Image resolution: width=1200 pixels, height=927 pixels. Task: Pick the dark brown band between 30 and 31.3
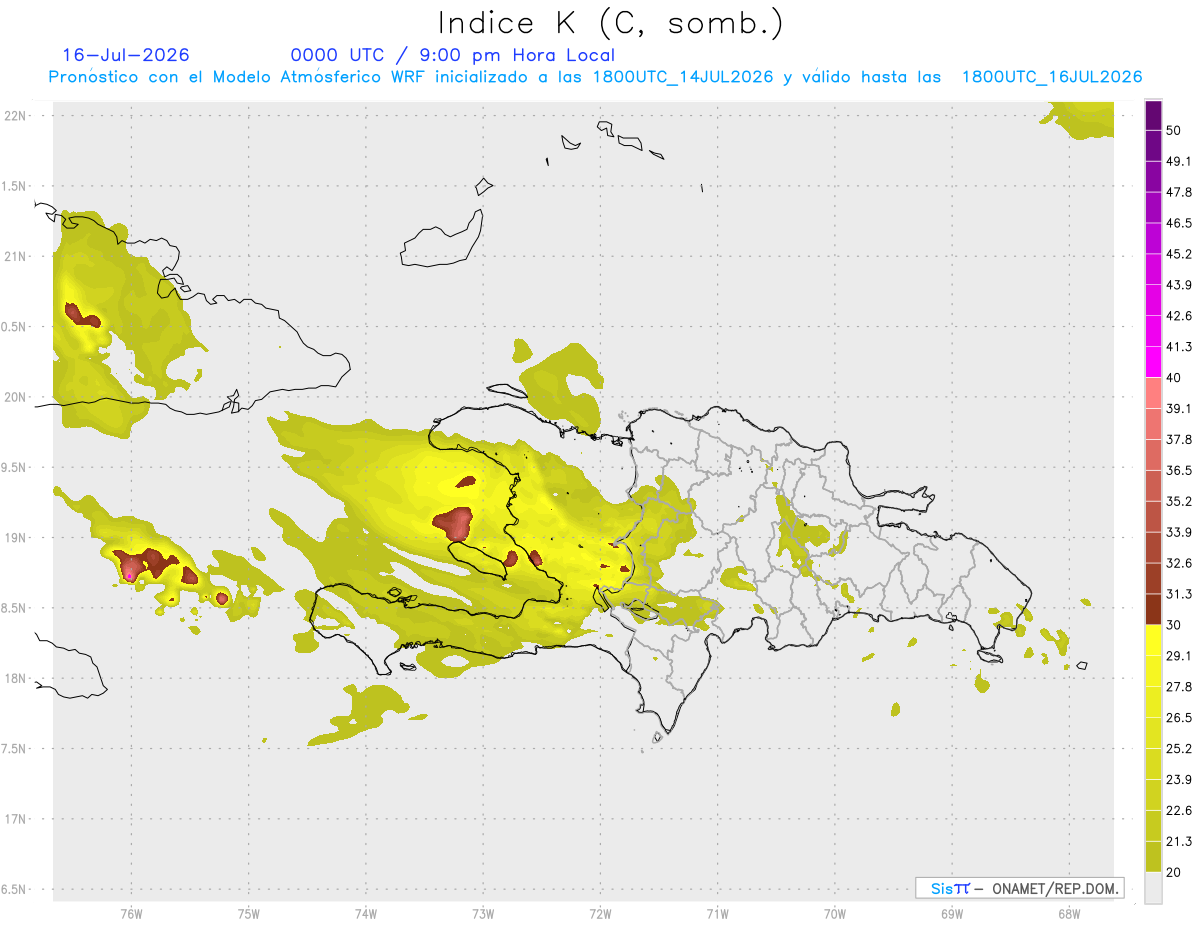click(x=1153, y=610)
